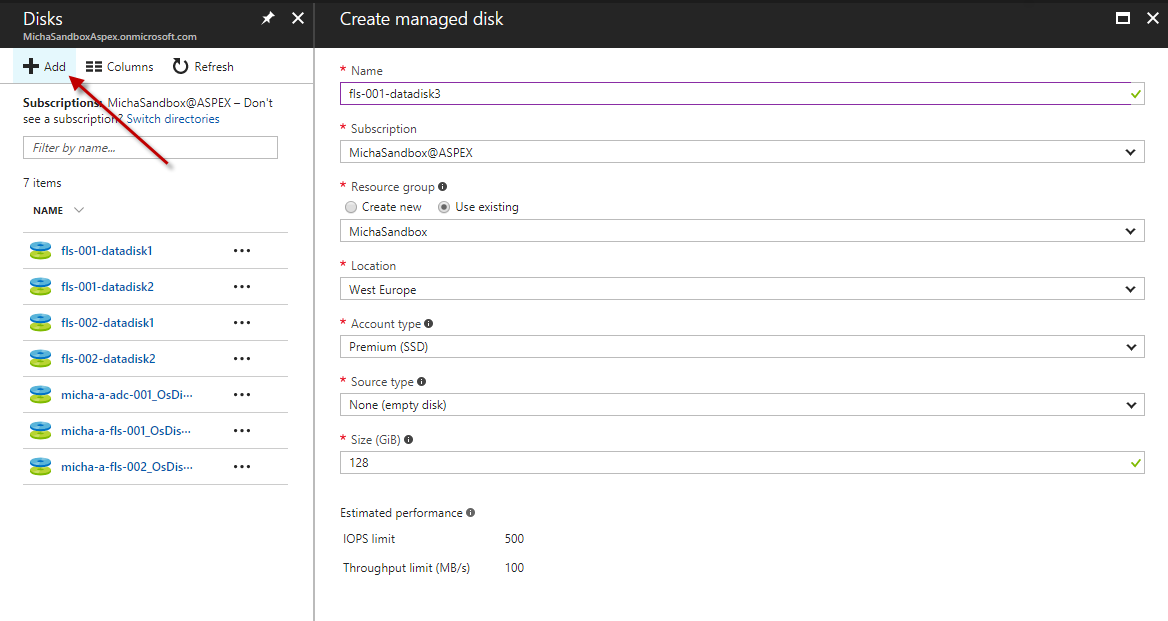Refresh the Disks list
Viewport: 1168px width, 621px height.
(203, 67)
